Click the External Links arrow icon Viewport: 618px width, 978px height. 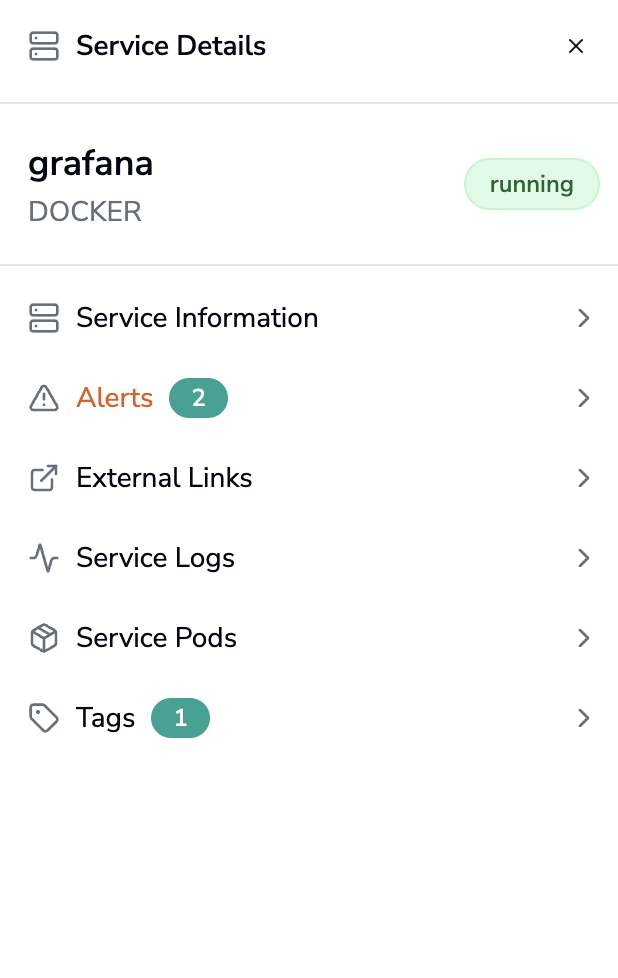point(44,478)
